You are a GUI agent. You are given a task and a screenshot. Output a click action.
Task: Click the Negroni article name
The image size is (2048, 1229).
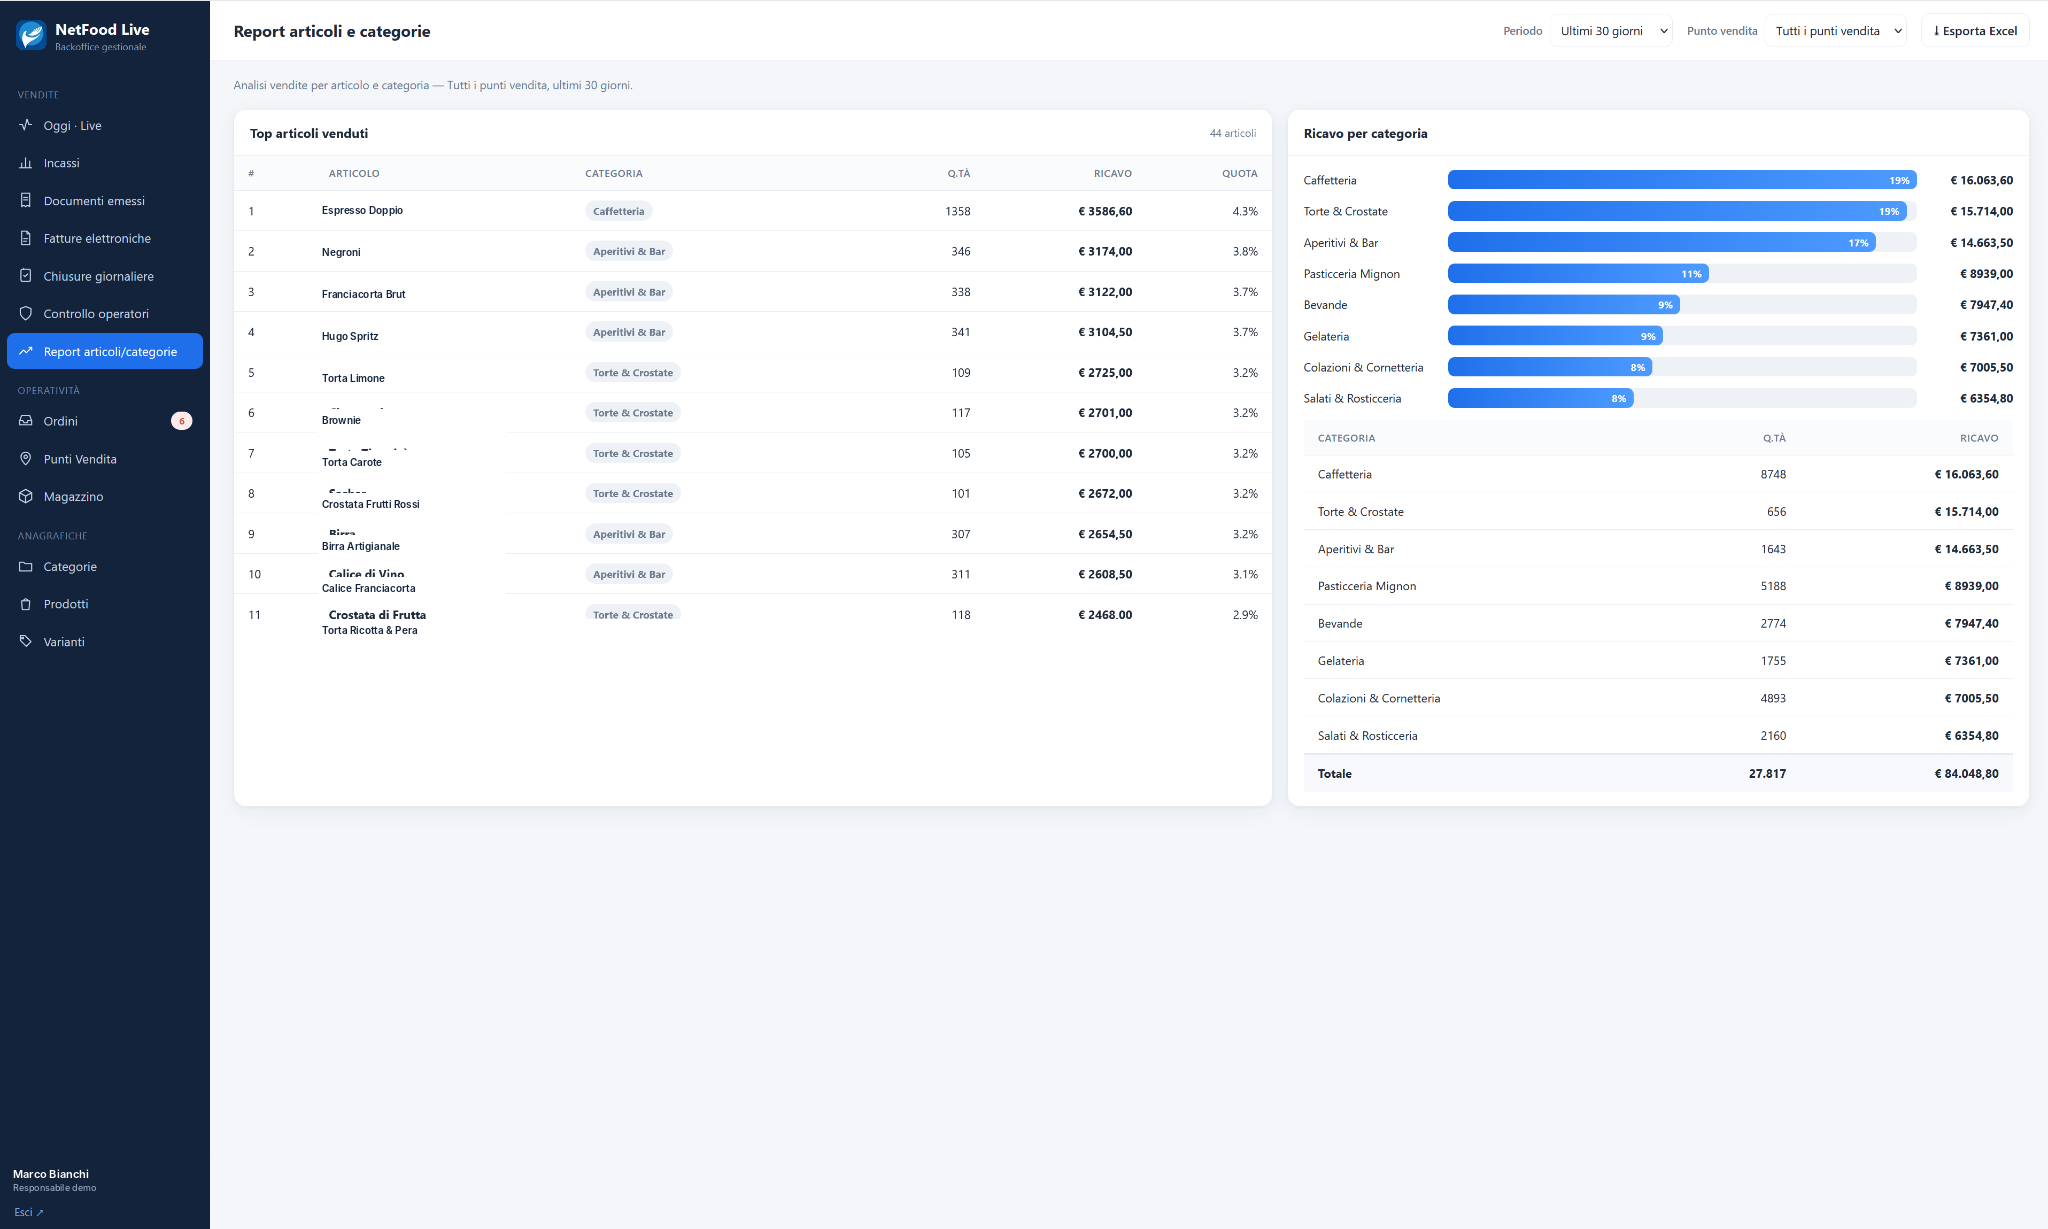(341, 252)
